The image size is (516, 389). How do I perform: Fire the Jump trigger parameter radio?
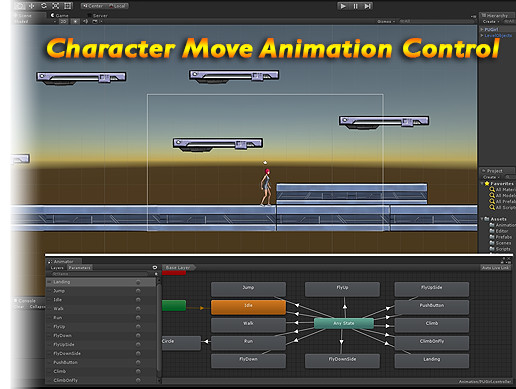[x=138, y=291]
